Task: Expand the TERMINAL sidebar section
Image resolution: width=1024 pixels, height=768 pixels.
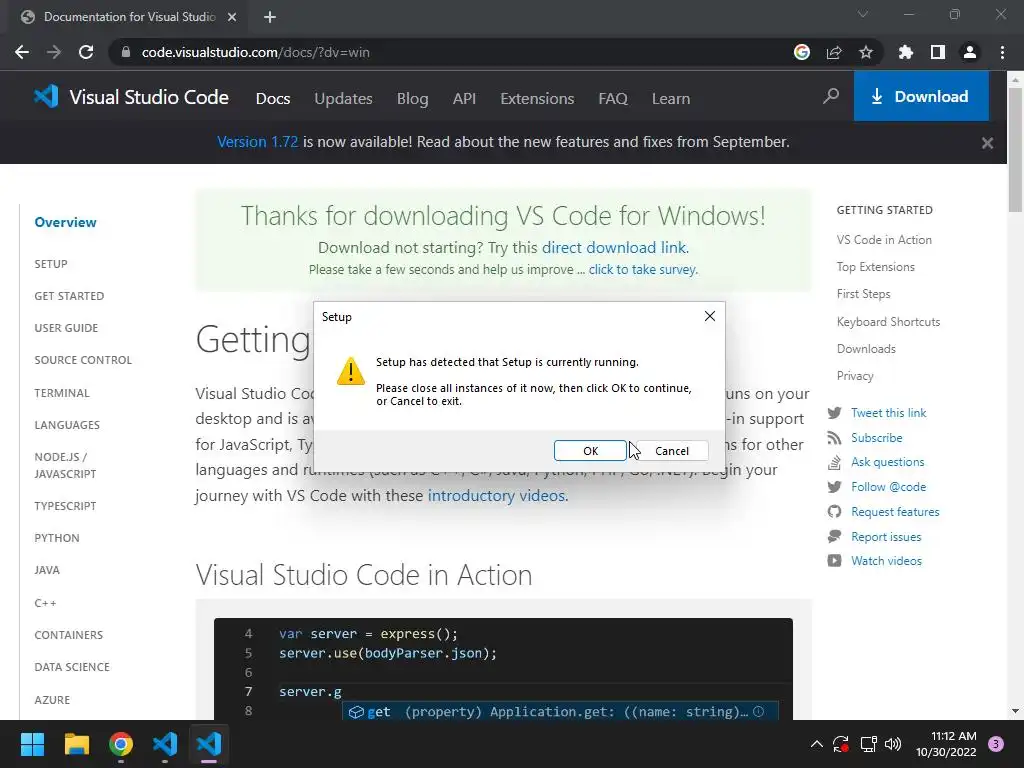Action: coord(62,393)
